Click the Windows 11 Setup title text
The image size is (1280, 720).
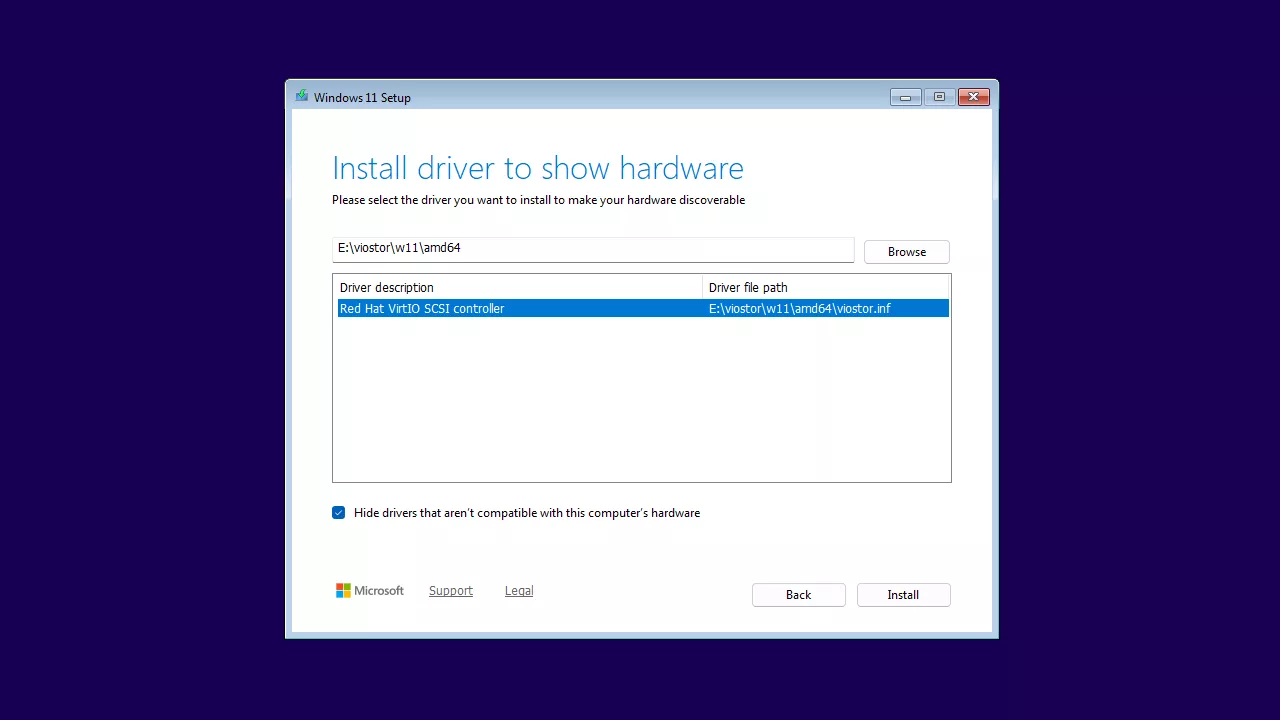[362, 97]
